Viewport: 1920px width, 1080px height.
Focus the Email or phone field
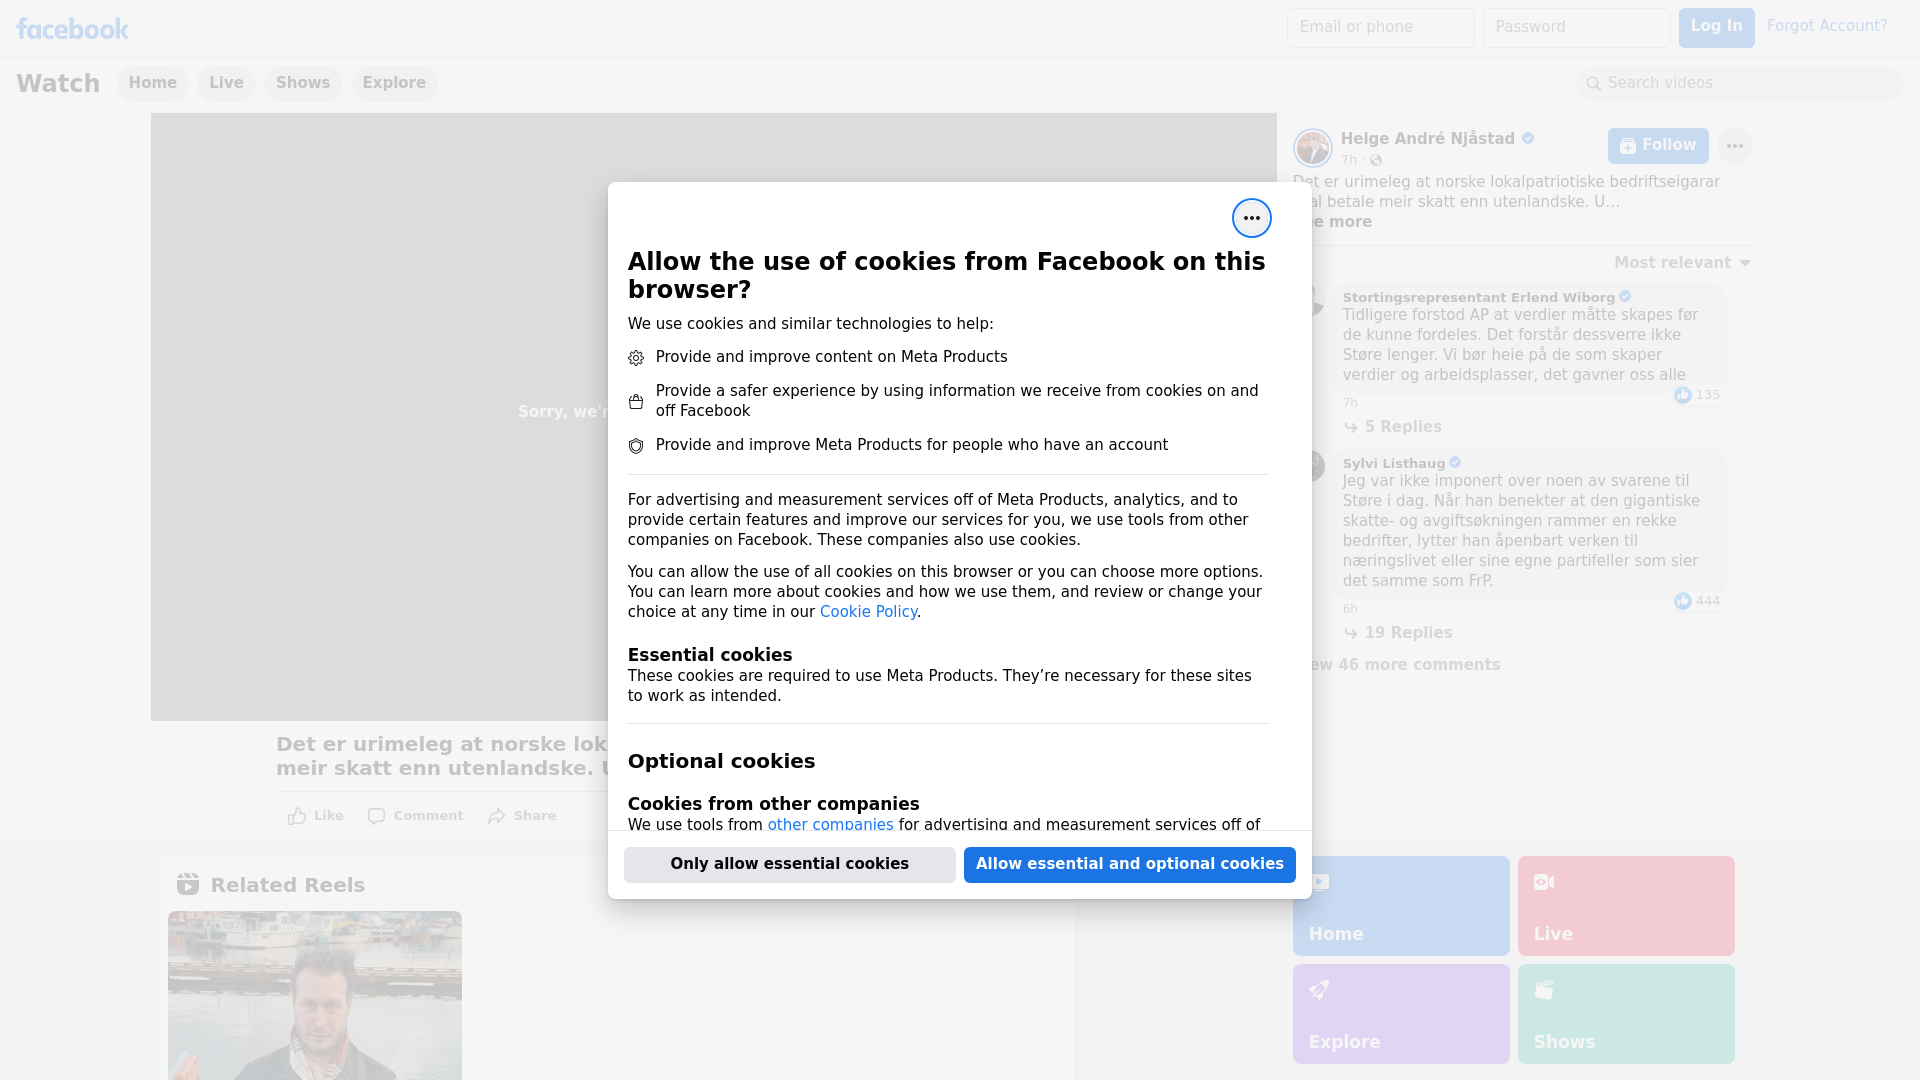pos(1380,28)
